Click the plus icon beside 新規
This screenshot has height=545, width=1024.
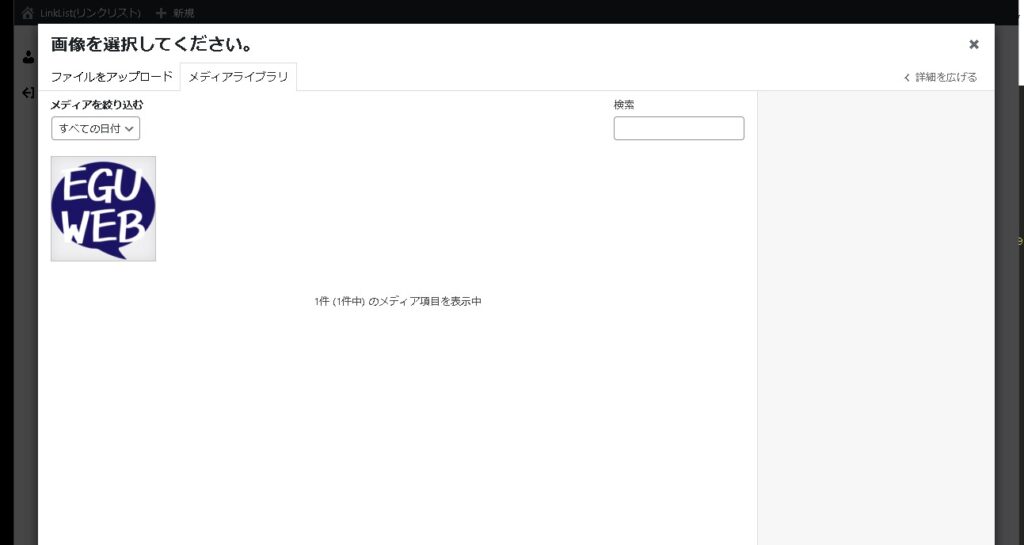(161, 13)
